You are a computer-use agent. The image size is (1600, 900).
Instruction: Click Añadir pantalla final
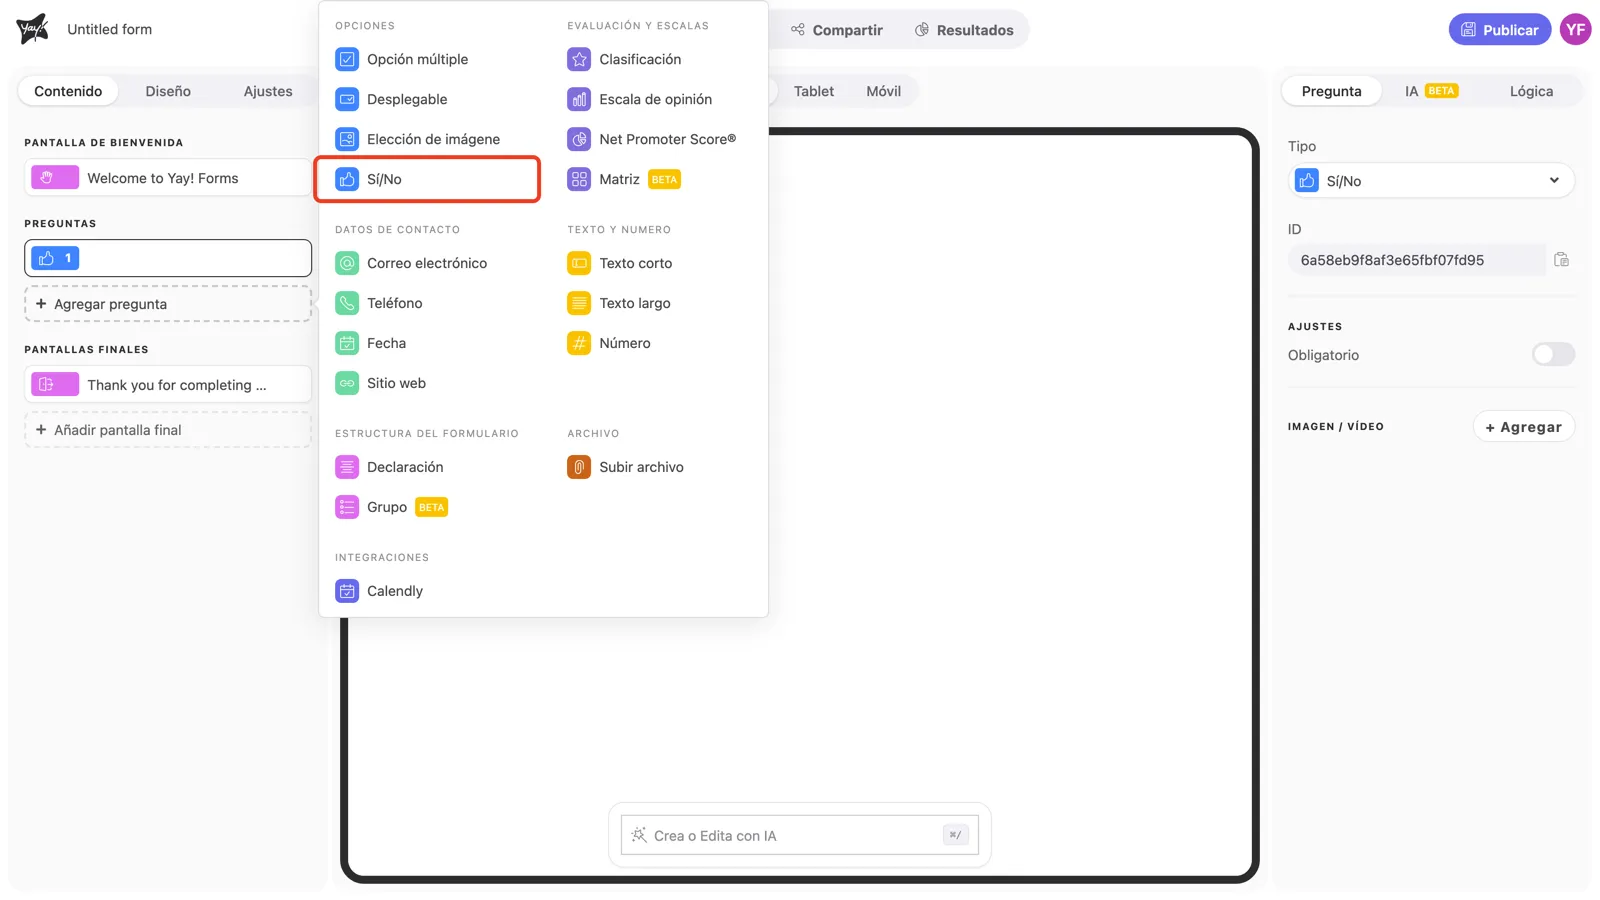(168, 430)
